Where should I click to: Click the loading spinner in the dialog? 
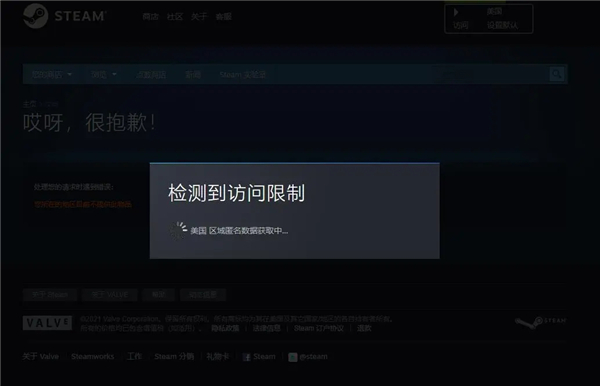pos(178,230)
